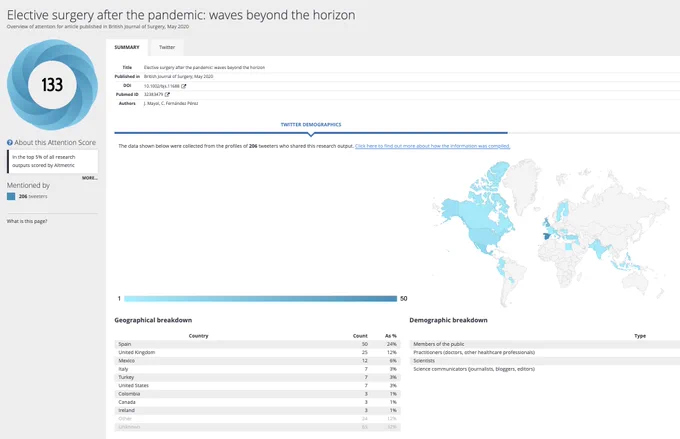Click the DOI value 10.1002/bjs.11688
Image resolution: width=680 pixels, height=439 pixels.
pyautogui.click(x=162, y=86)
